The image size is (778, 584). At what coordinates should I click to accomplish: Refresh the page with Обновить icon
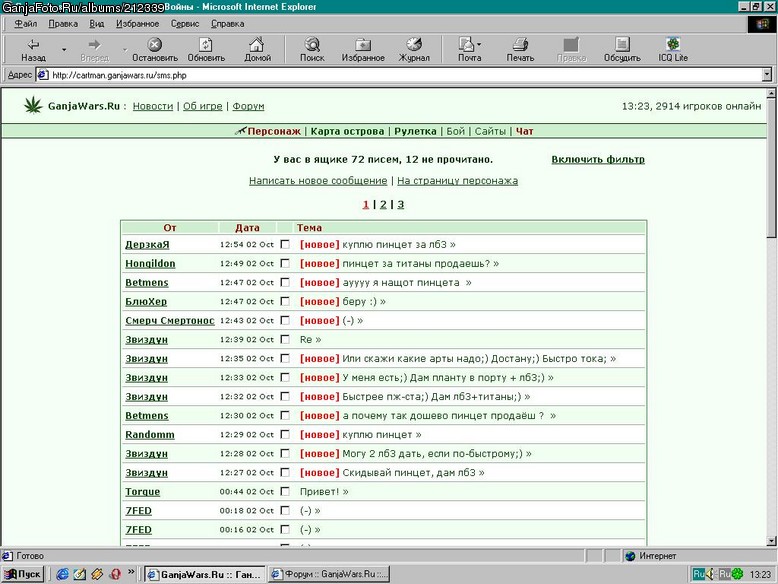click(206, 50)
